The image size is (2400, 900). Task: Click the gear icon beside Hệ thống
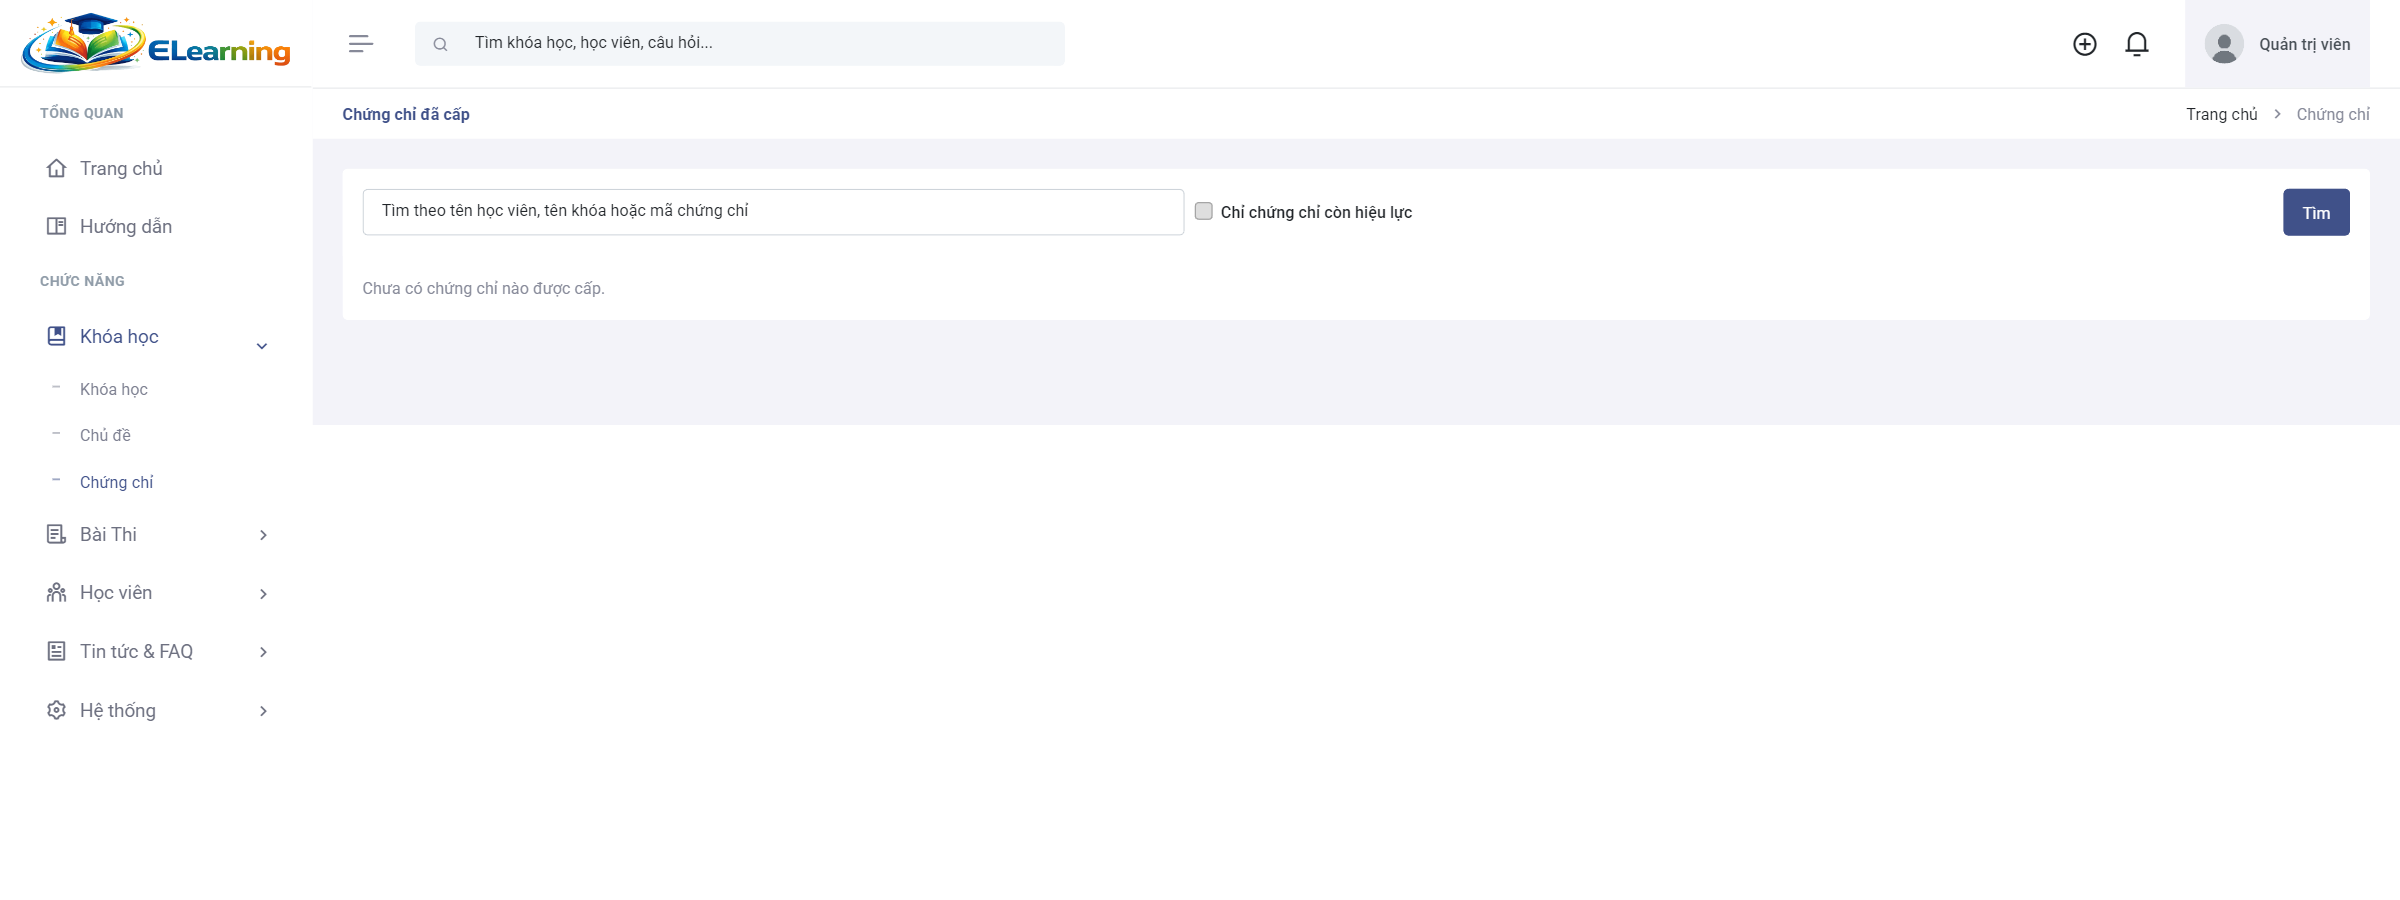(x=57, y=710)
